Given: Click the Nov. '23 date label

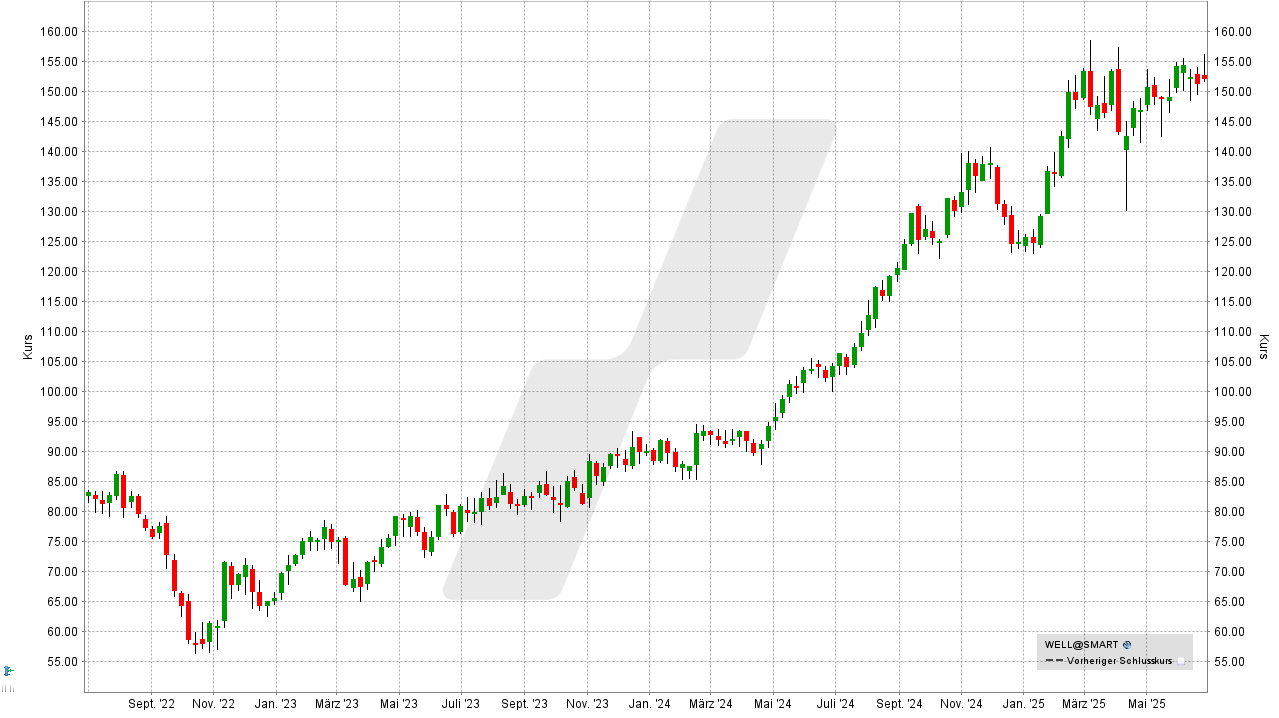Looking at the screenshot, I should (x=586, y=704).
